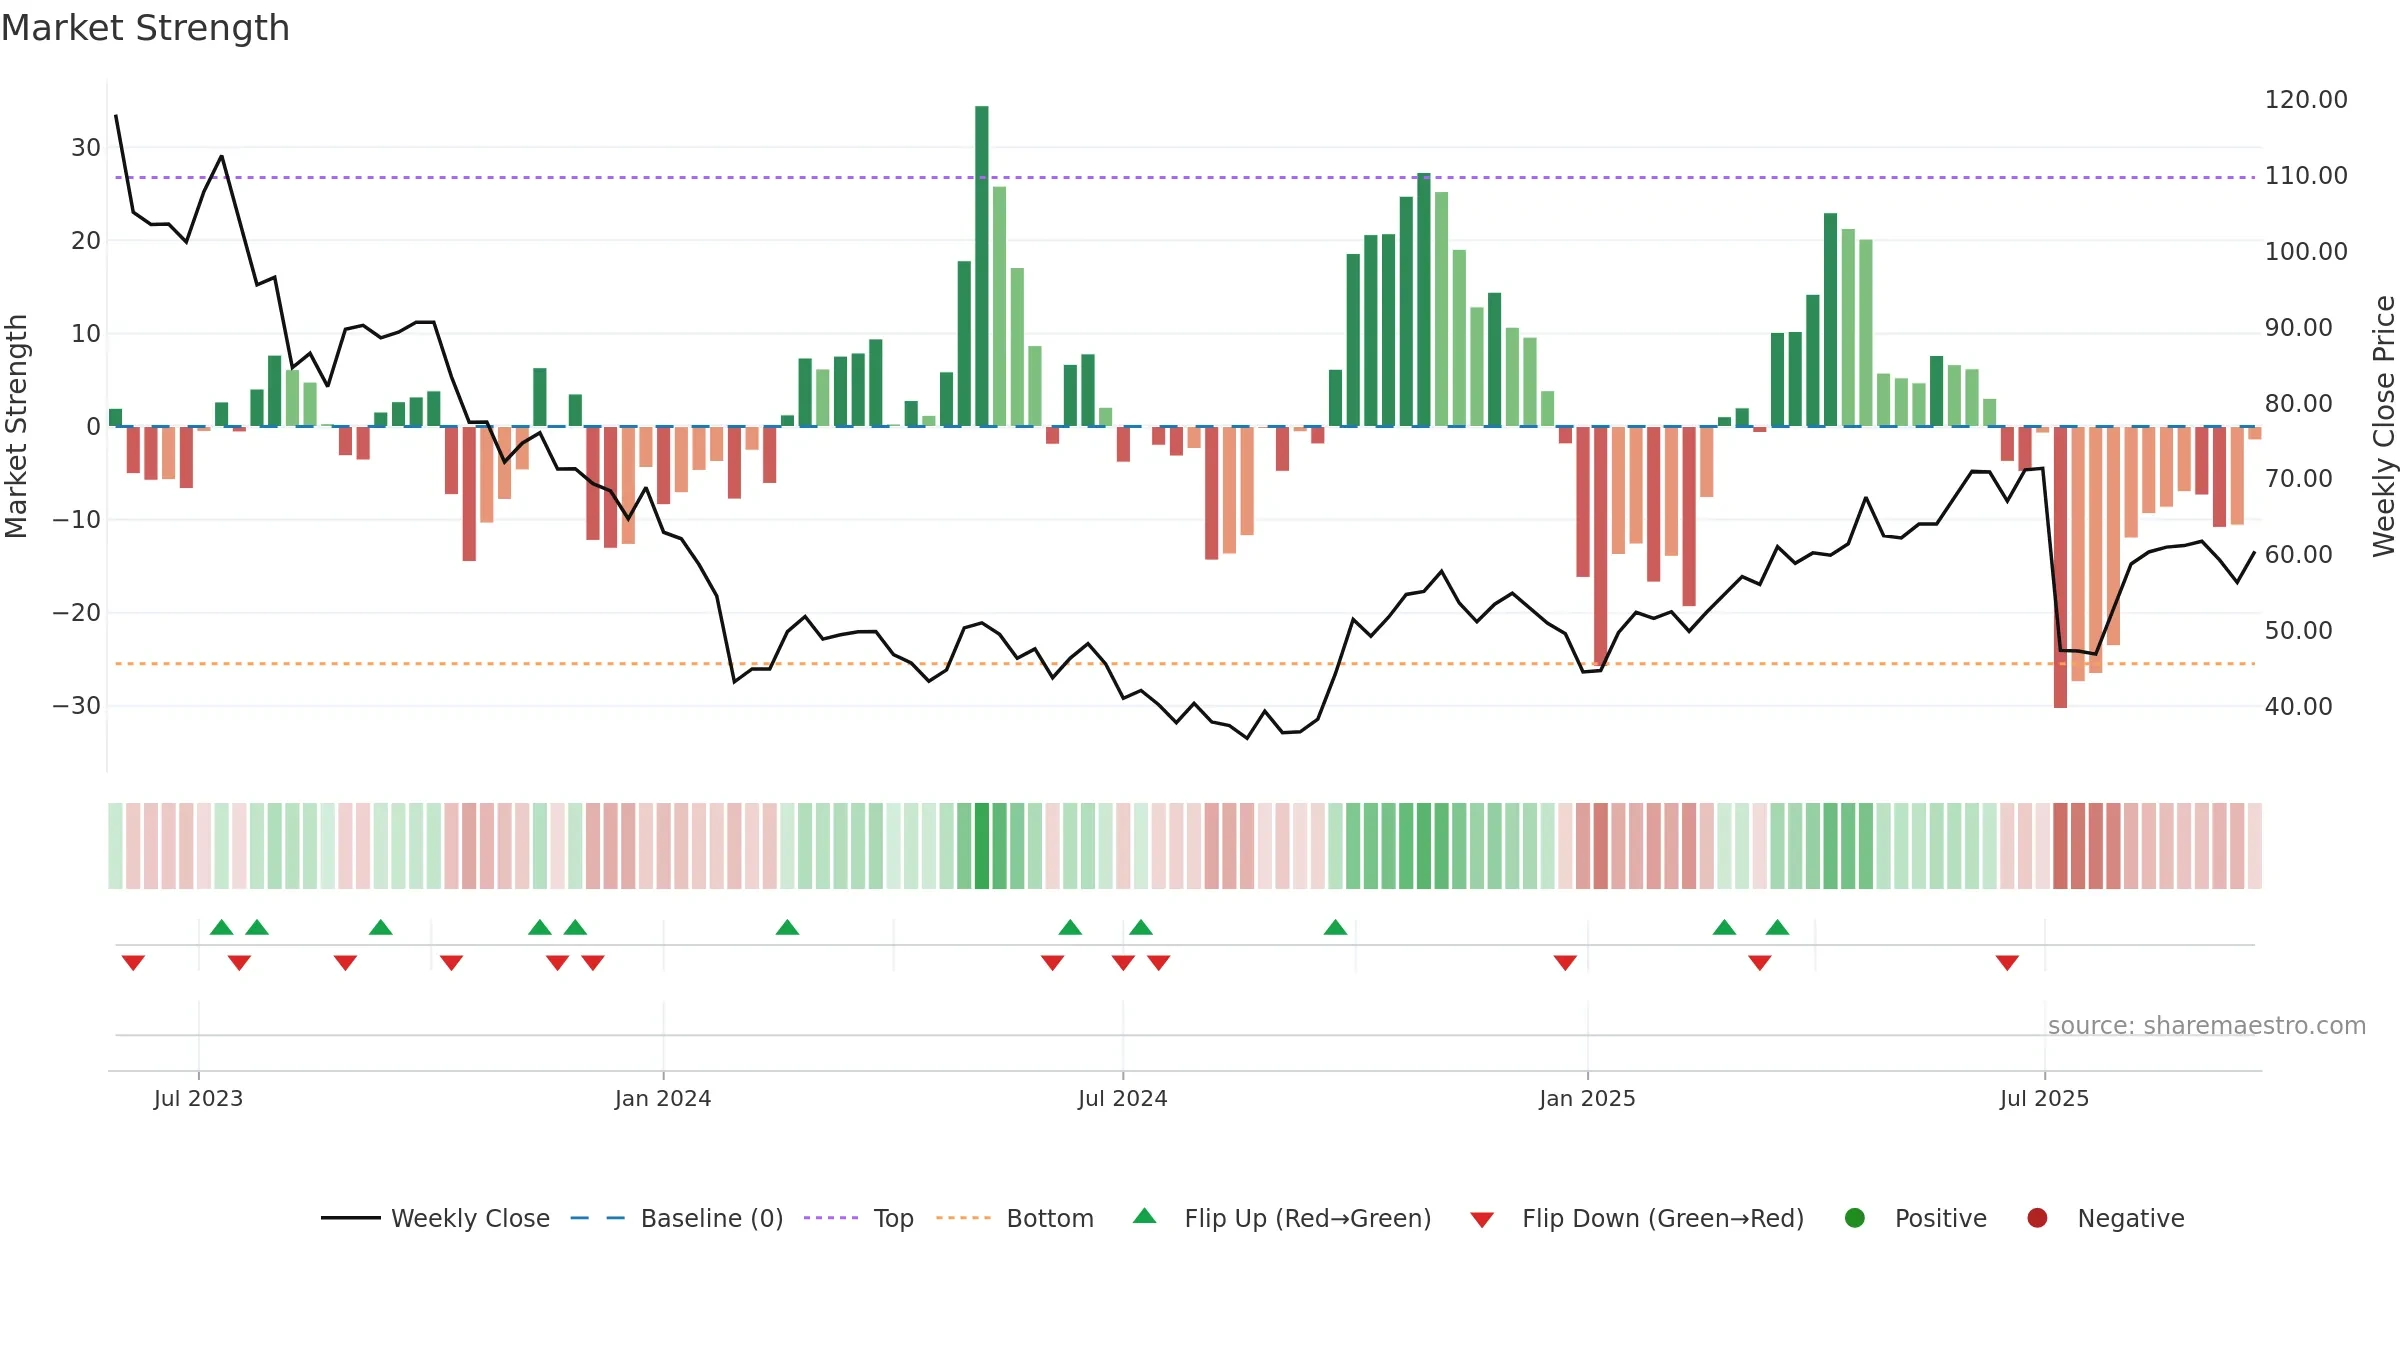Screen dimensions: 2400x1350
Task: Click the 40.00 price tick label
Action: coord(2298,707)
